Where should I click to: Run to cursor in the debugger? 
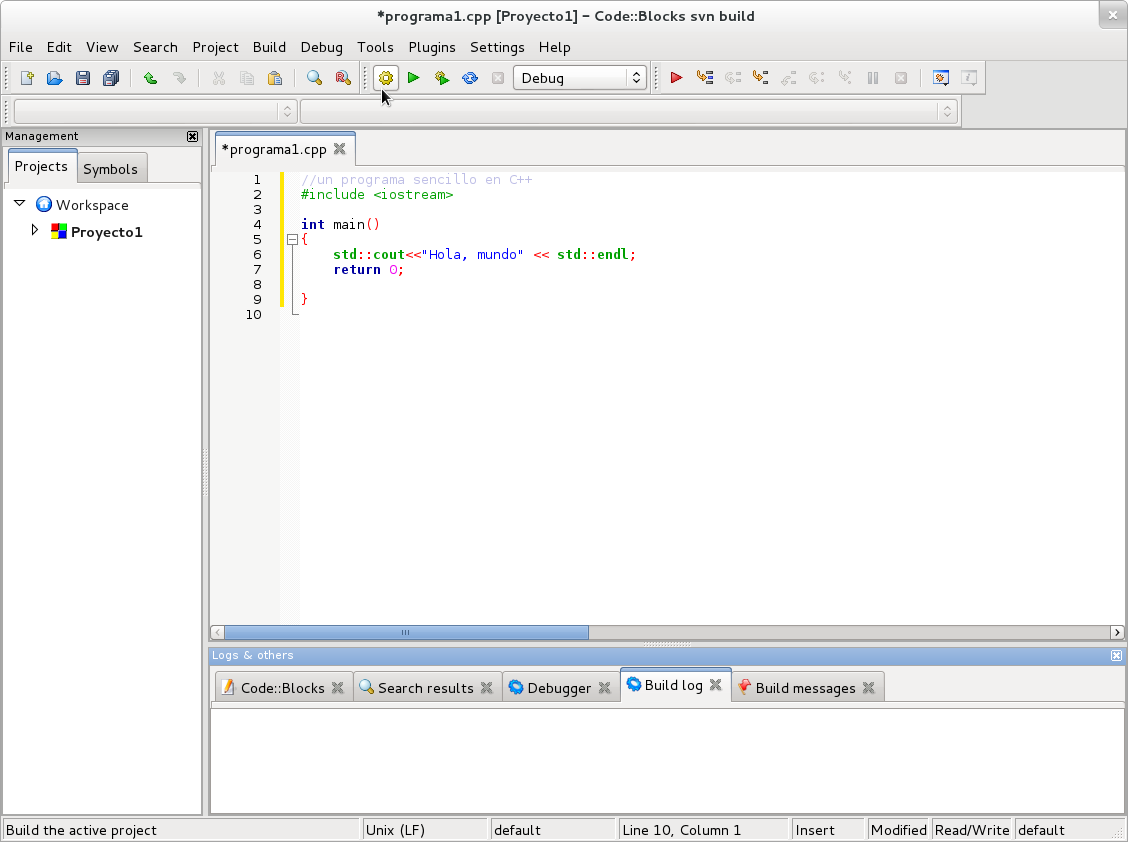click(x=704, y=77)
